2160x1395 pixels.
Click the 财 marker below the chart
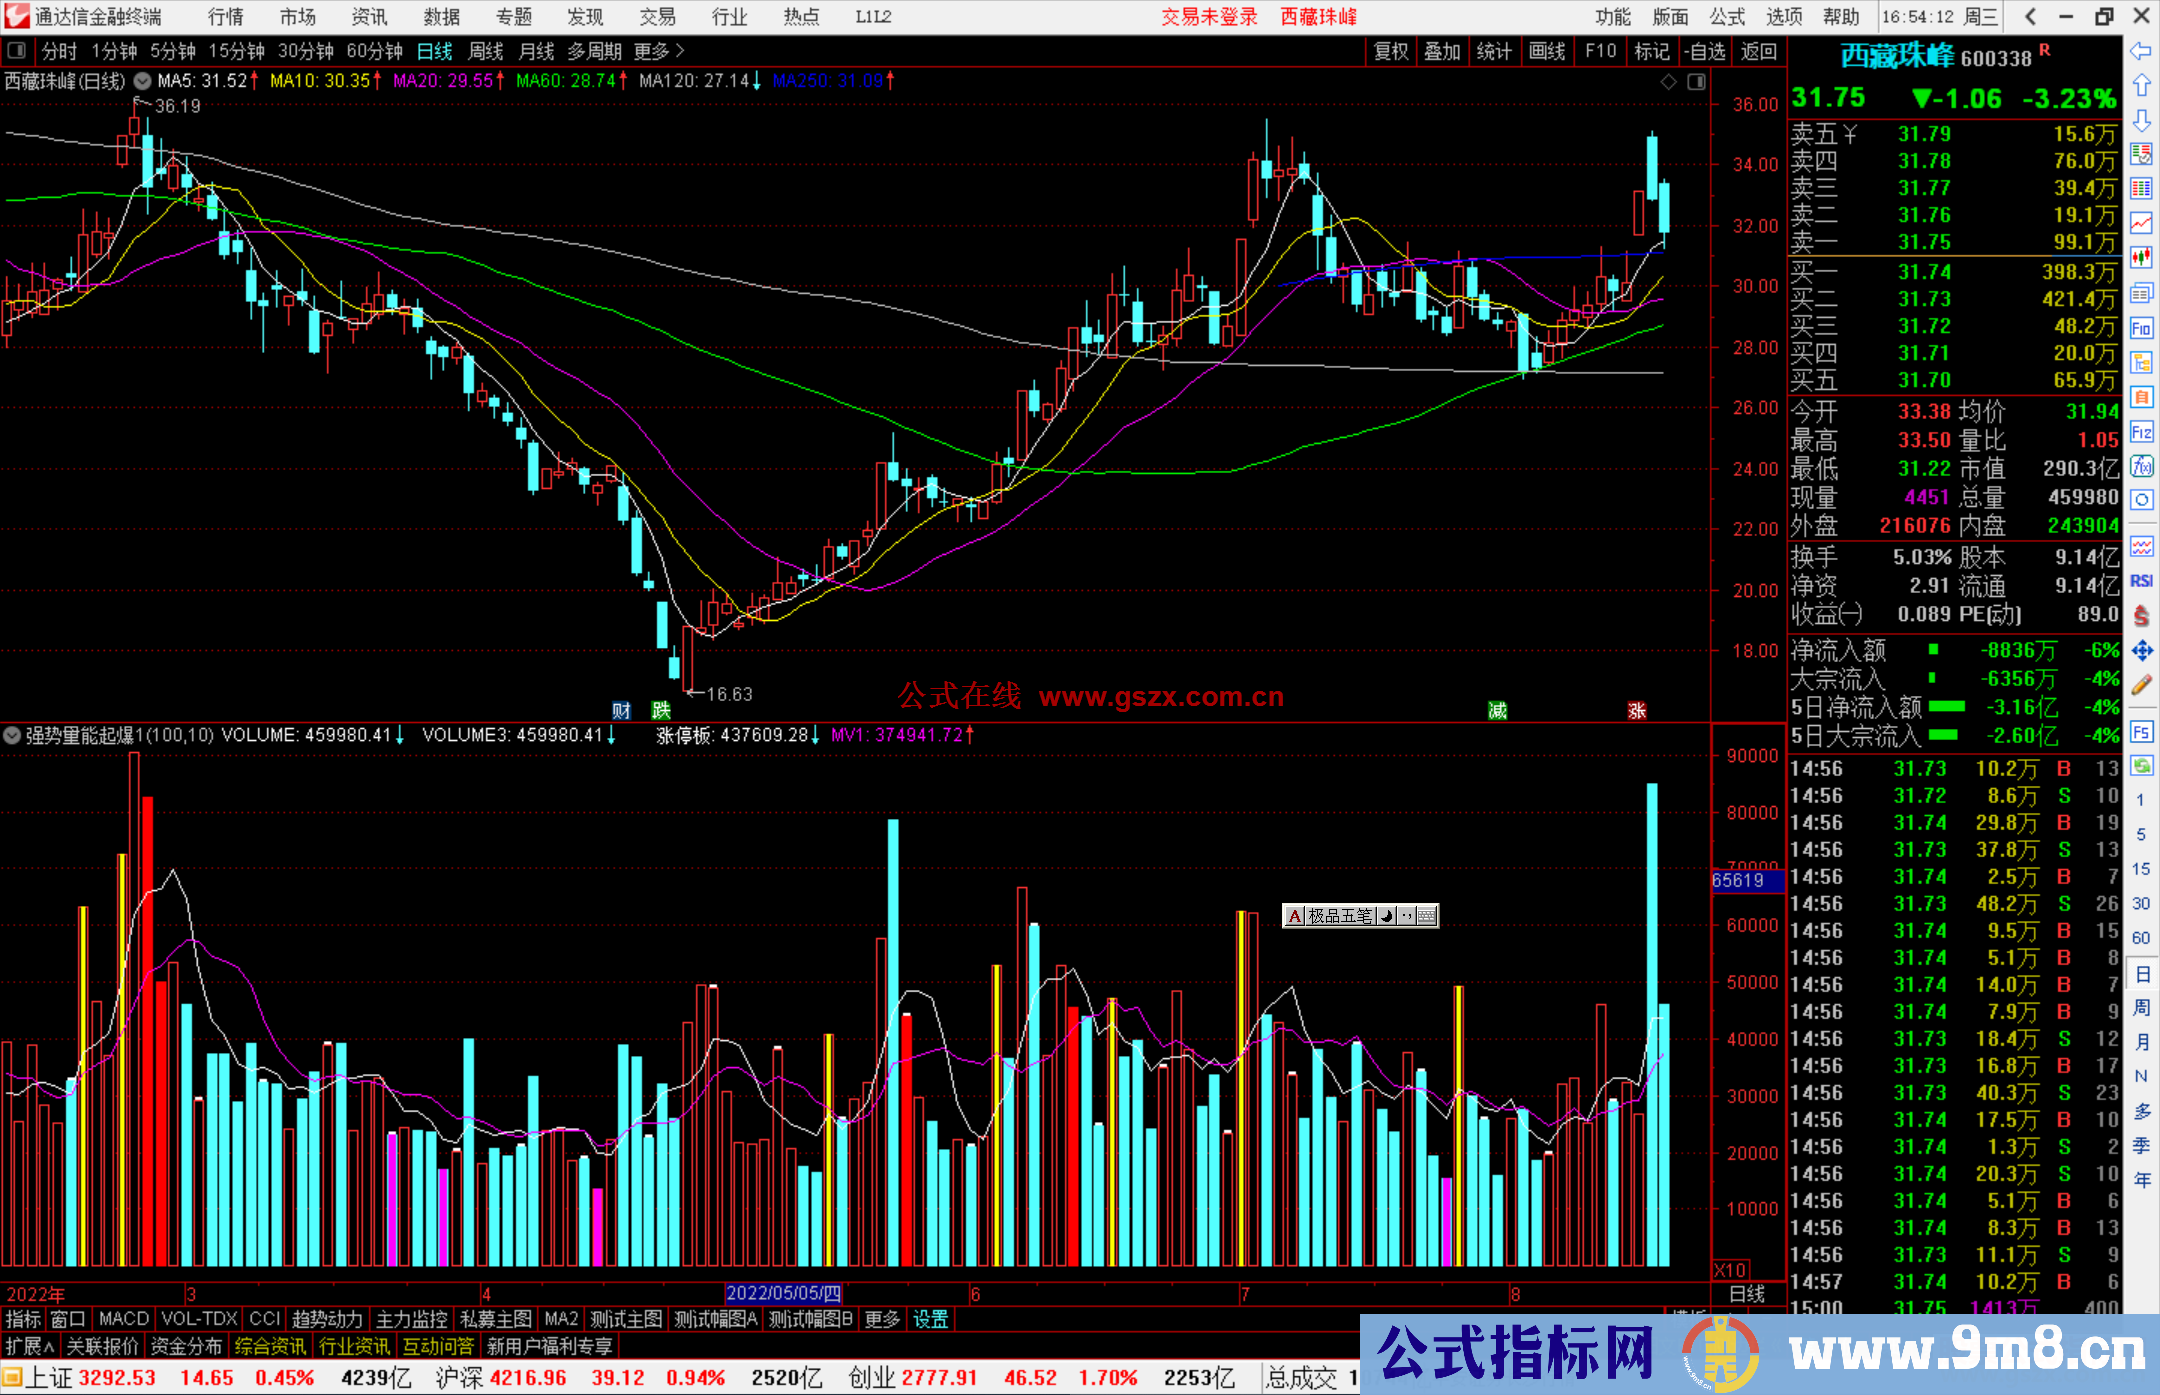click(622, 710)
